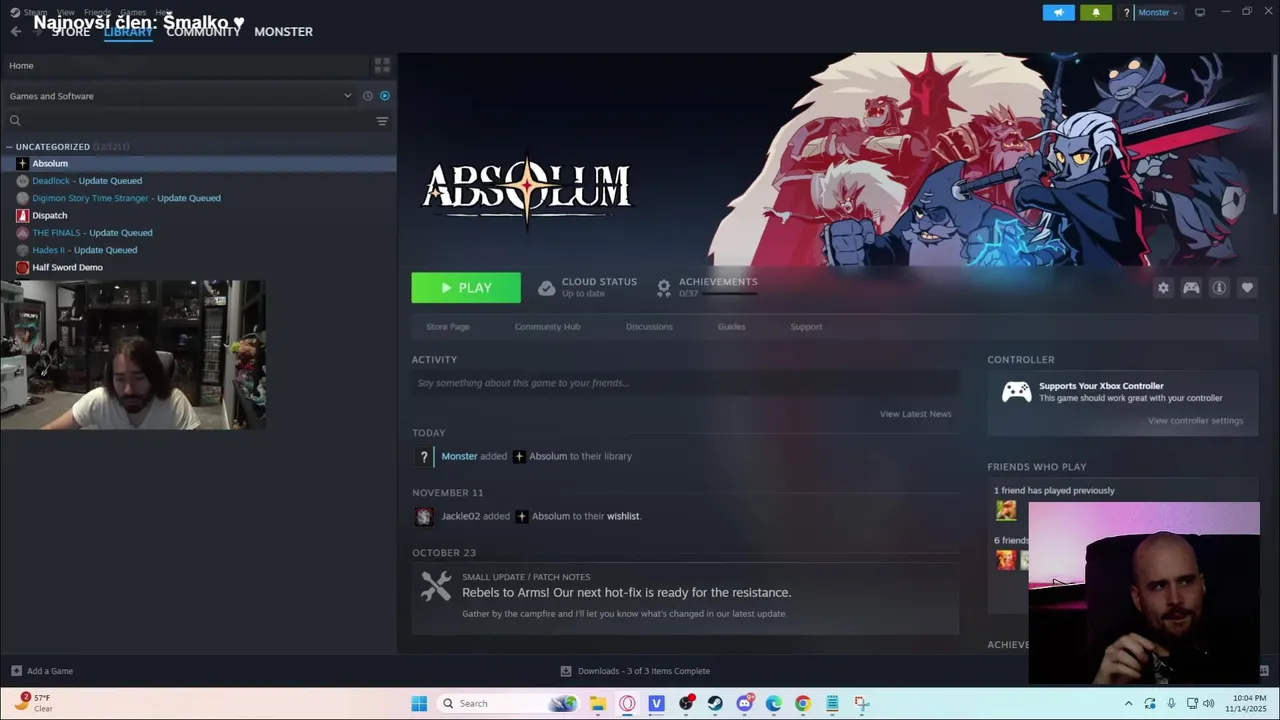This screenshot has width=1280, height=720.
Task: Open the Support link
Action: pyautogui.click(x=806, y=327)
